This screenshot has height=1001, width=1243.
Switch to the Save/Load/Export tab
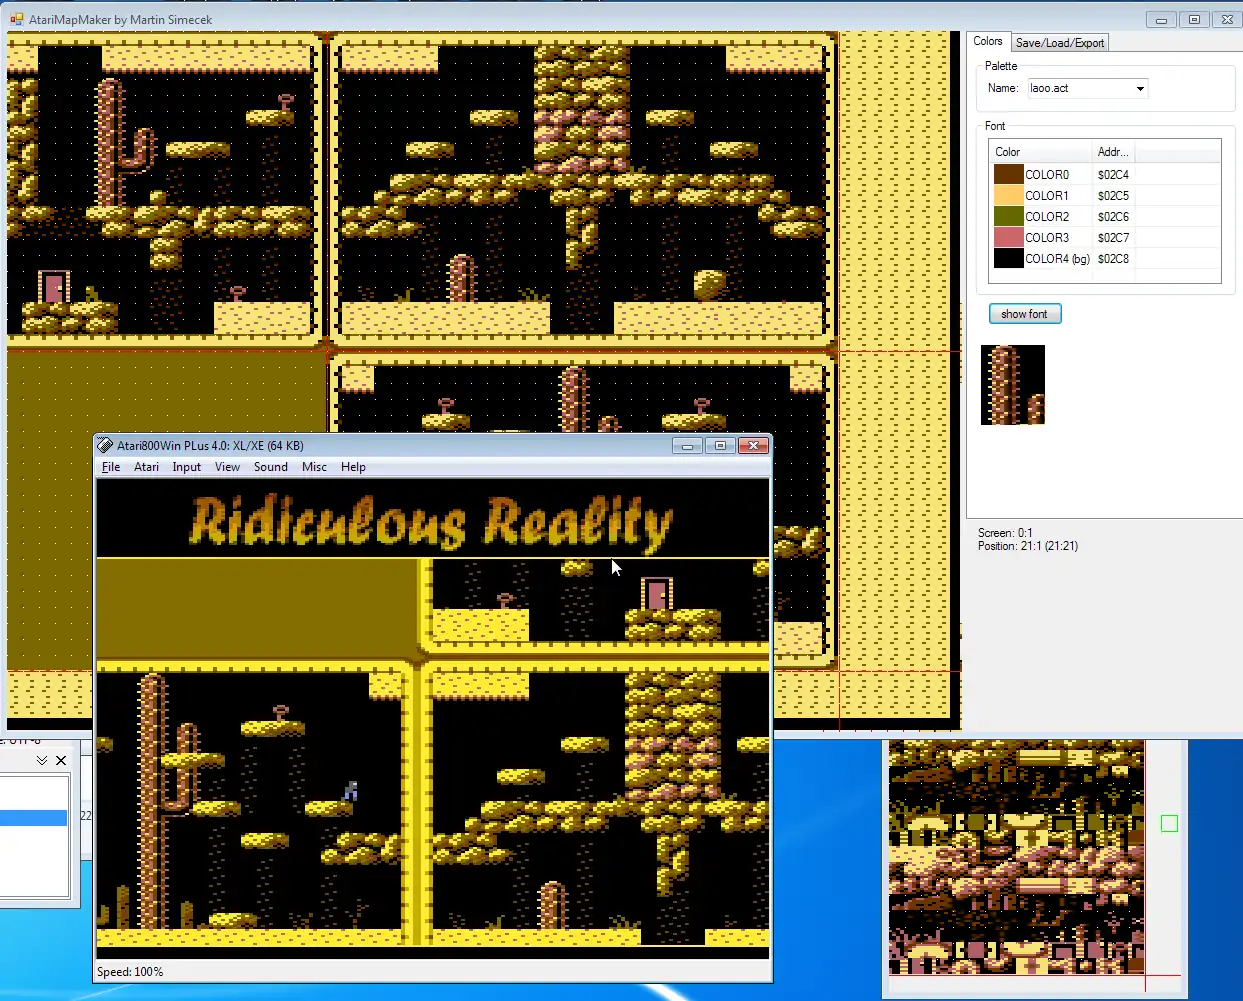point(1059,42)
